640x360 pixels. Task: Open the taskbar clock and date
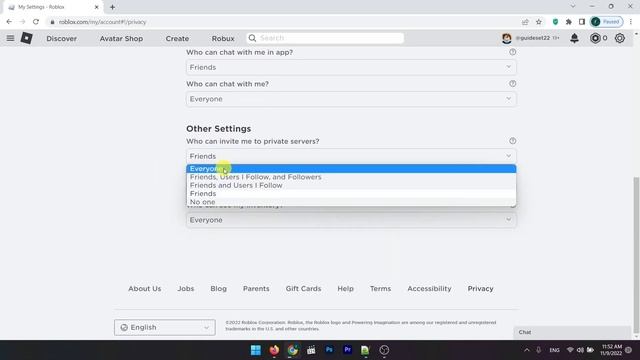click(611, 350)
